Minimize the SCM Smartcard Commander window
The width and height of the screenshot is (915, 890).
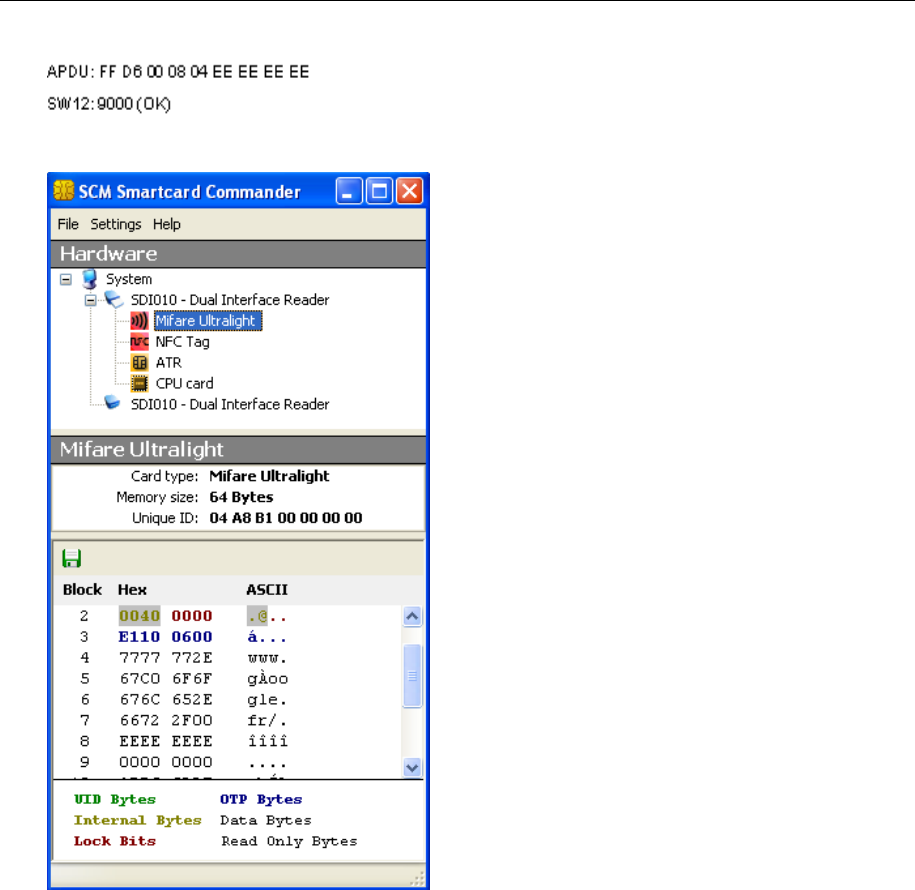click(x=349, y=191)
